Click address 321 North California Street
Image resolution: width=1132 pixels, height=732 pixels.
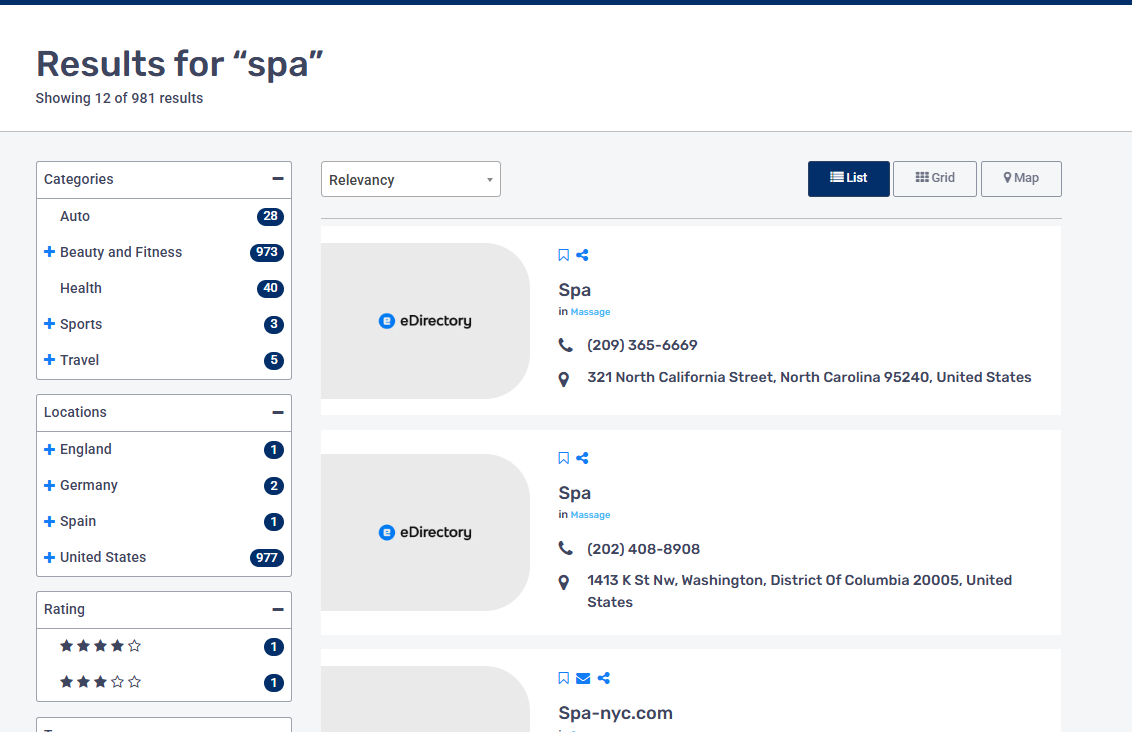coord(809,377)
